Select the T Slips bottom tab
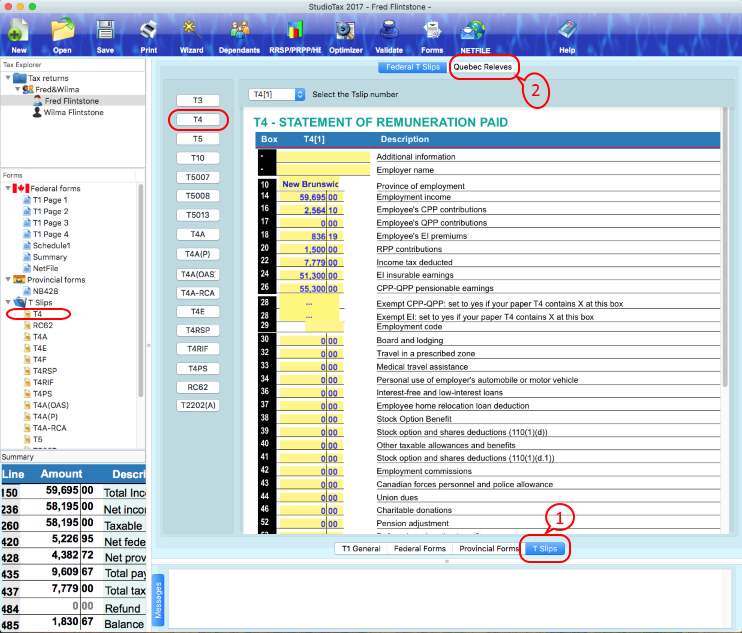Screen dimensions: 742x633 (x=545, y=548)
